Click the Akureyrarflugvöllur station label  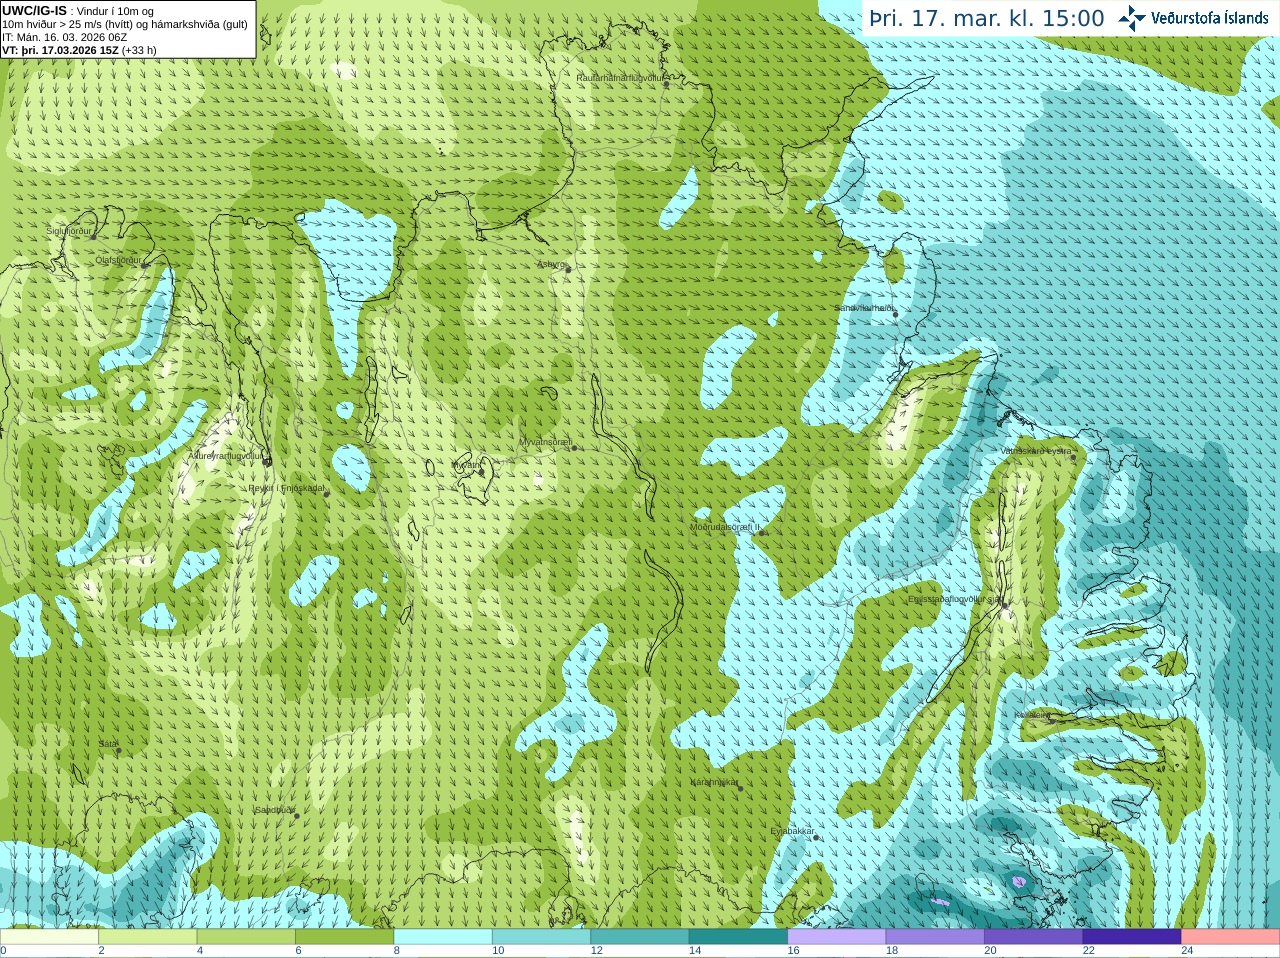click(226, 456)
